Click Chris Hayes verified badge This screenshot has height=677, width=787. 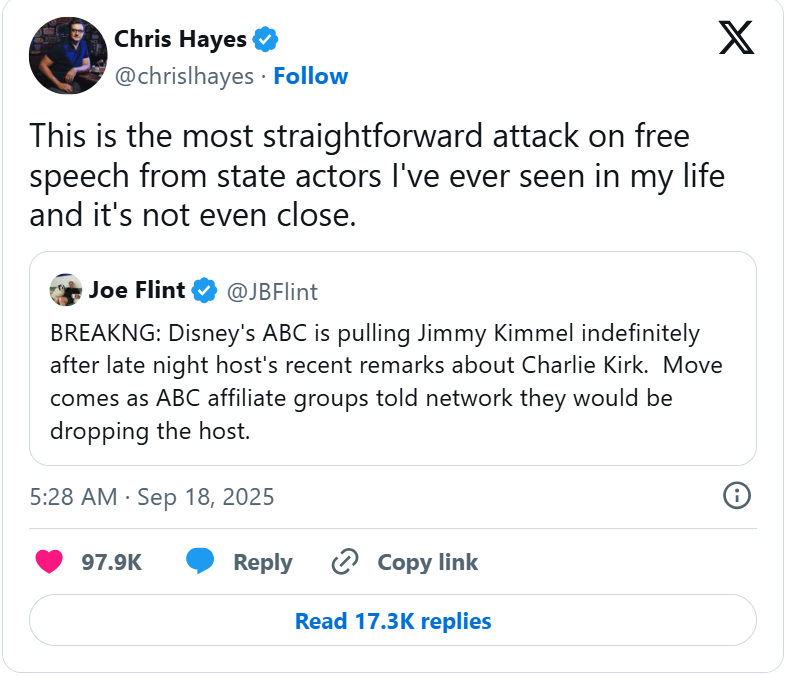click(x=265, y=40)
